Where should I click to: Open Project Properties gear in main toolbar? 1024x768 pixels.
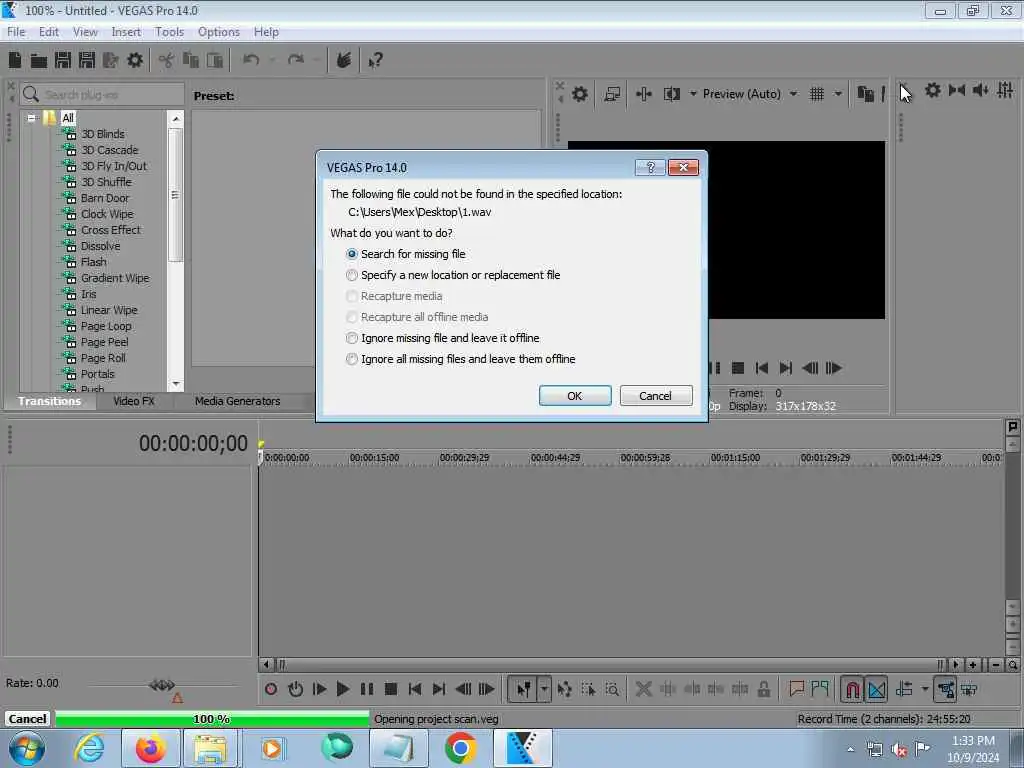[135, 61]
